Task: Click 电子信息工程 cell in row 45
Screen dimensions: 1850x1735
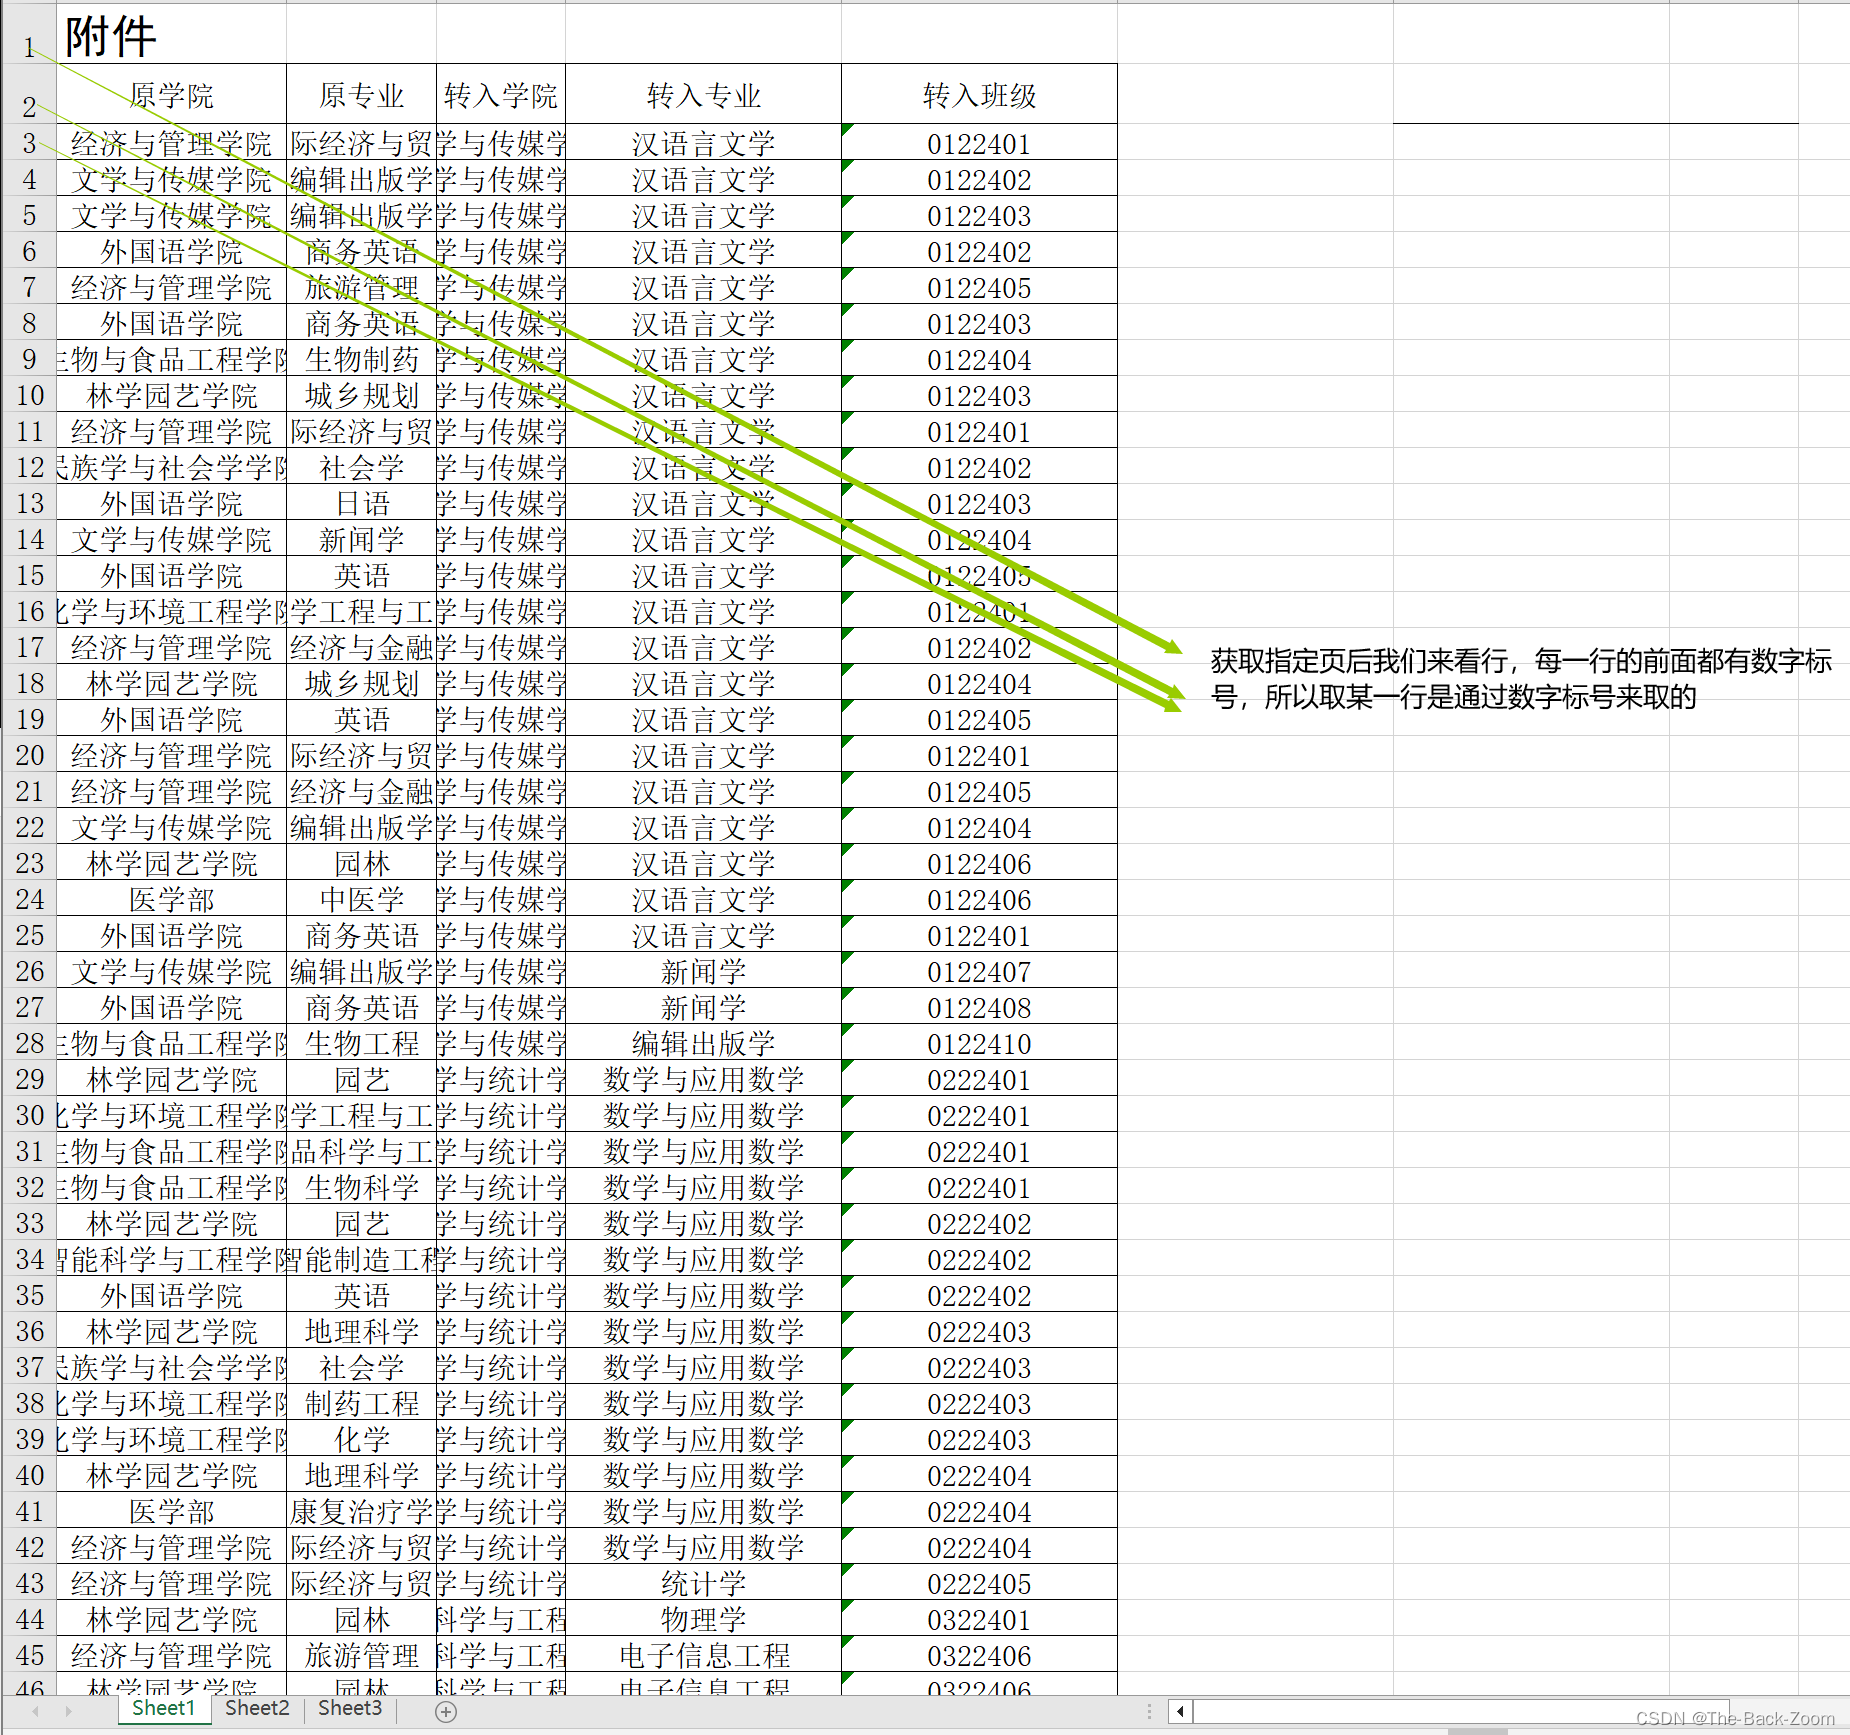Action: 703,1655
